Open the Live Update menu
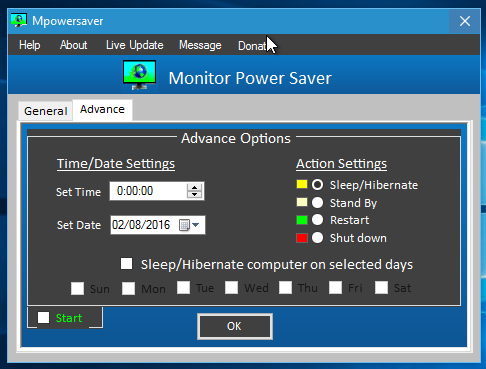Viewport: 486px width, 369px height. coord(135,45)
